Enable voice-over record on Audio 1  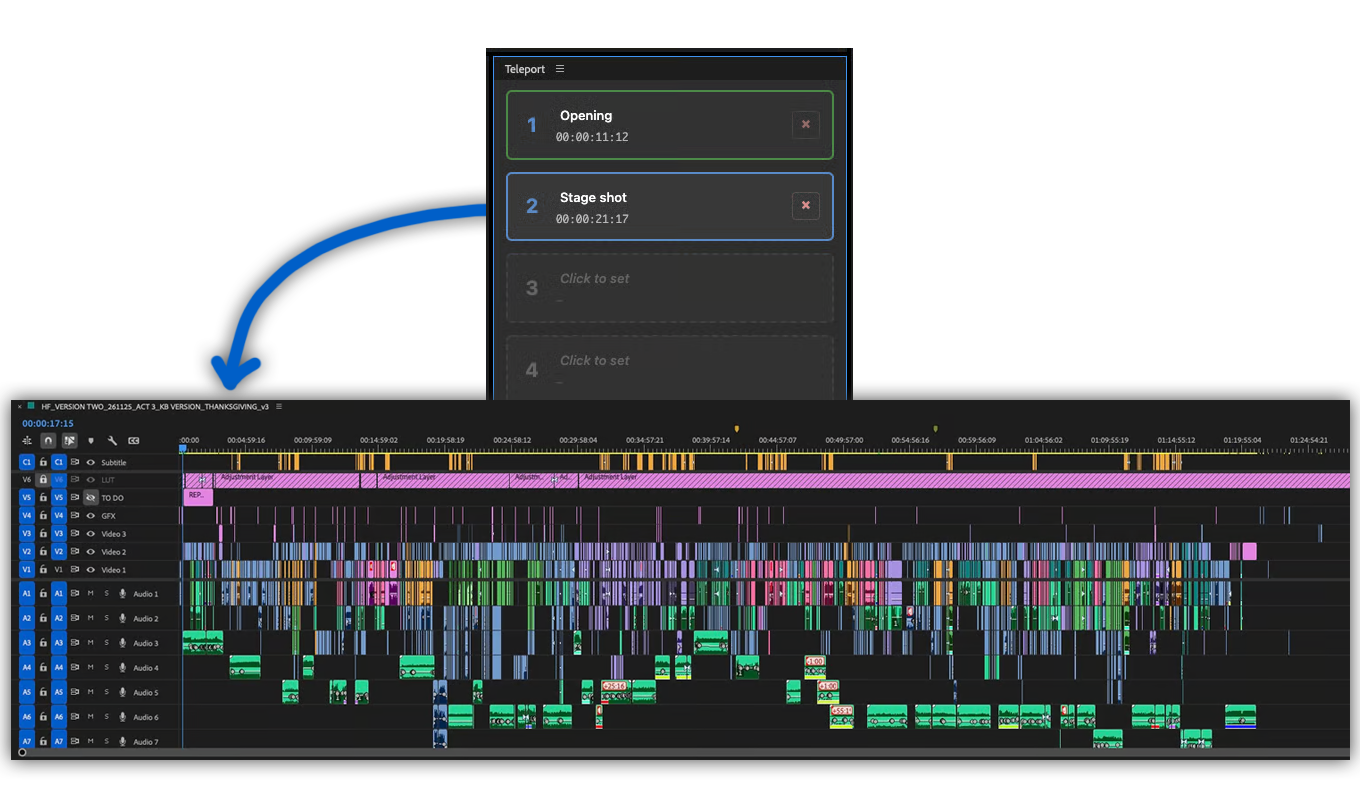pos(122,594)
